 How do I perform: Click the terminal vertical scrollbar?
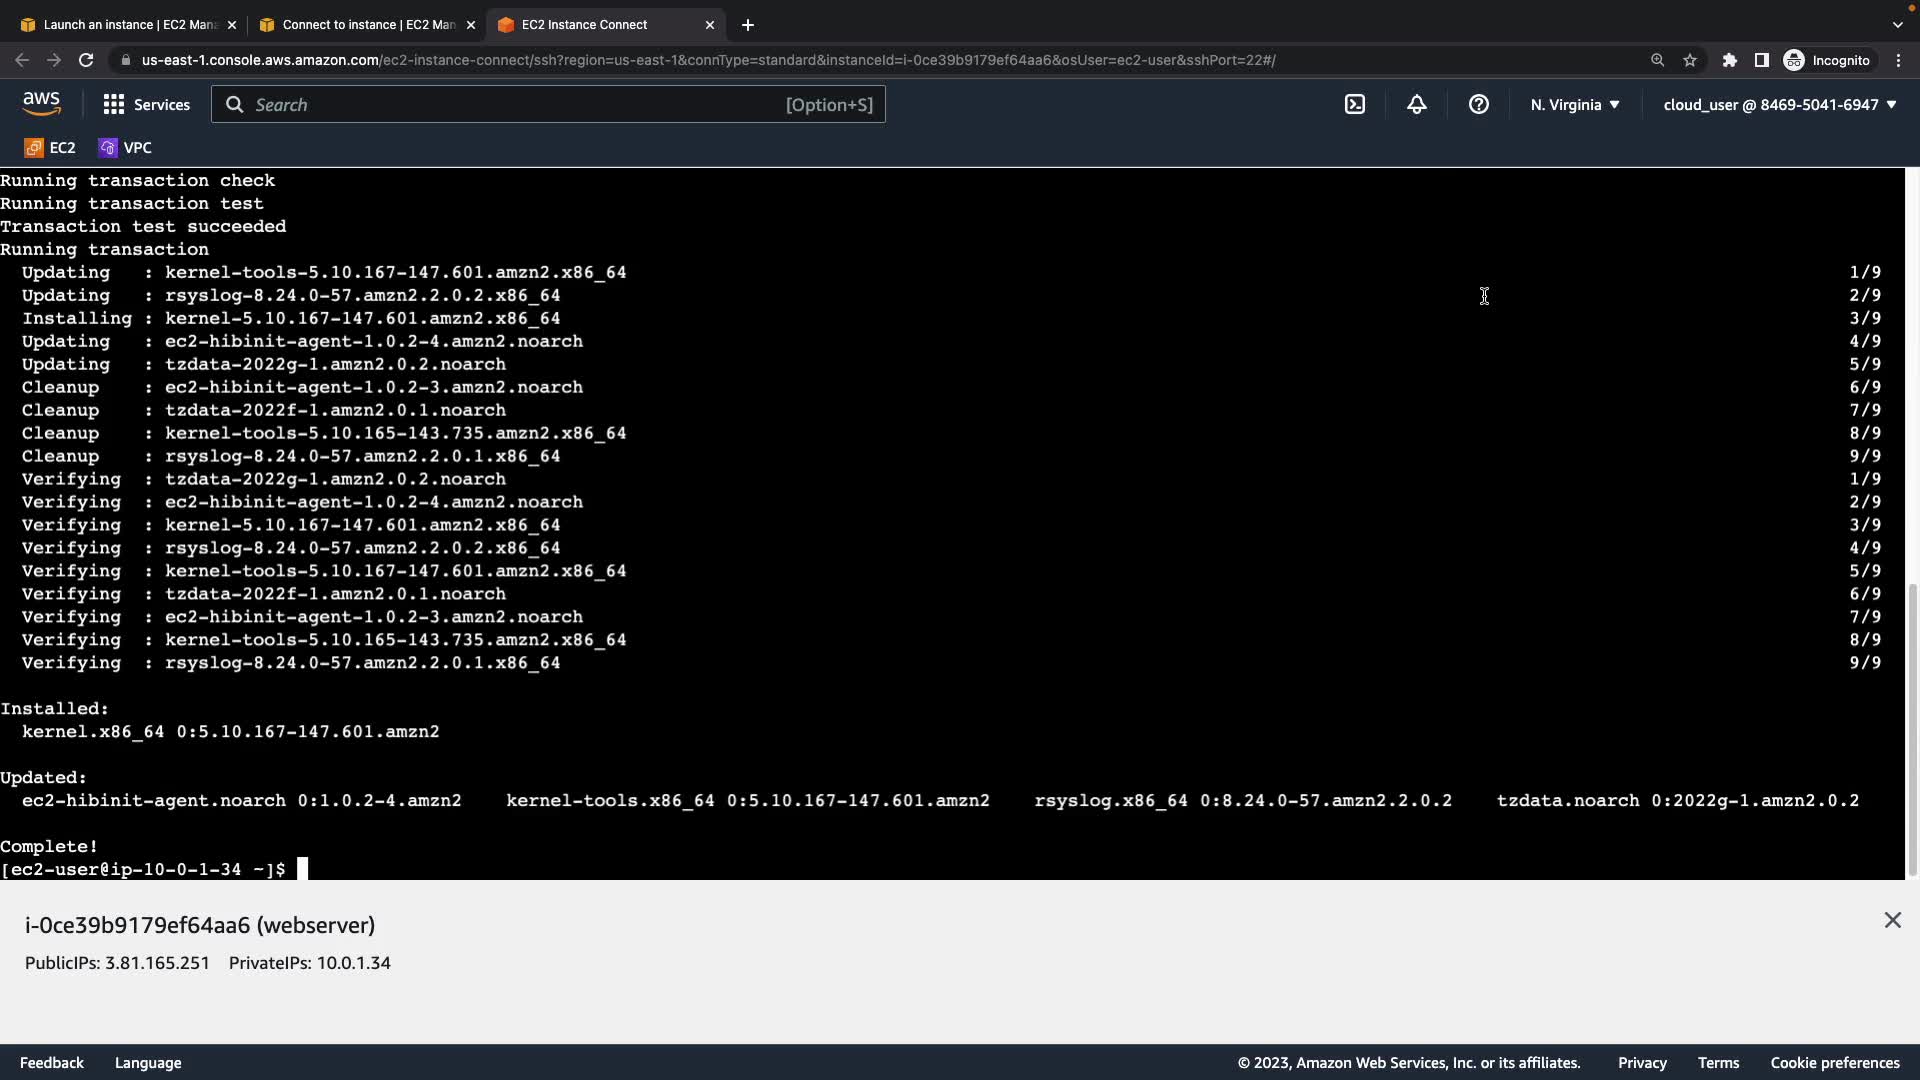(x=1913, y=730)
